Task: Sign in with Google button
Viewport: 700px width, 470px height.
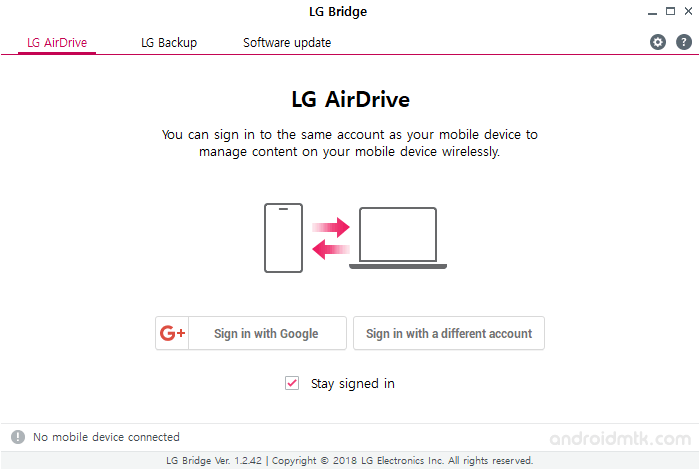Action: [x=251, y=333]
